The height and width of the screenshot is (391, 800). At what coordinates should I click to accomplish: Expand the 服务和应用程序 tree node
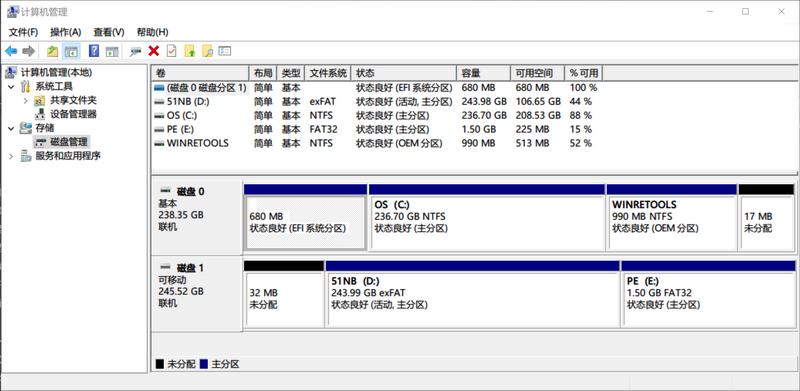[x=11, y=156]
